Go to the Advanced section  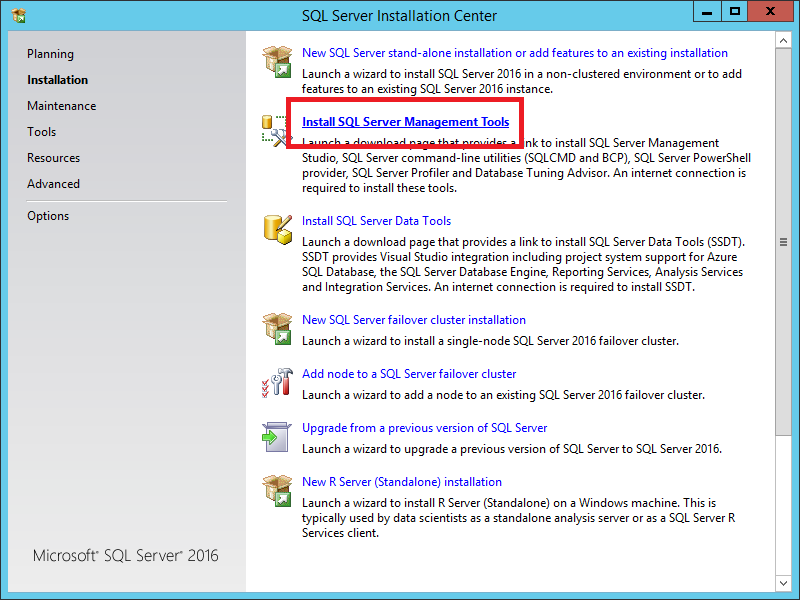point(53,184)
